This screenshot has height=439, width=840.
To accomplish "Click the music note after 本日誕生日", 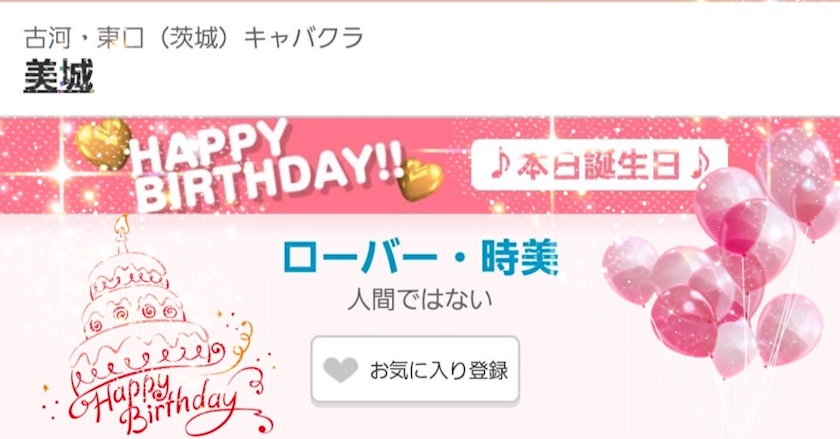I will tap(699, 166).
